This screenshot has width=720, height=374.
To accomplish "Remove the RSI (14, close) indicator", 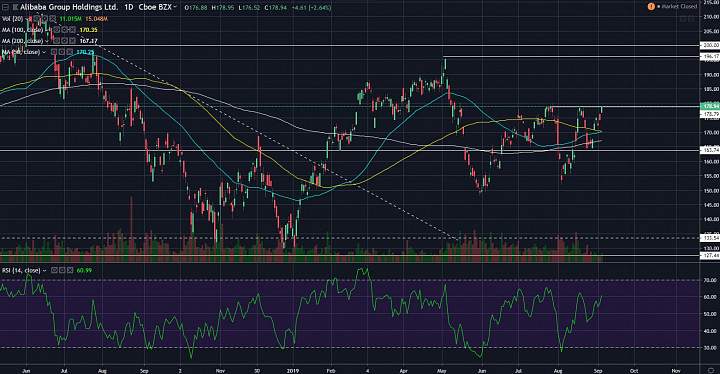I will point(70,270).
